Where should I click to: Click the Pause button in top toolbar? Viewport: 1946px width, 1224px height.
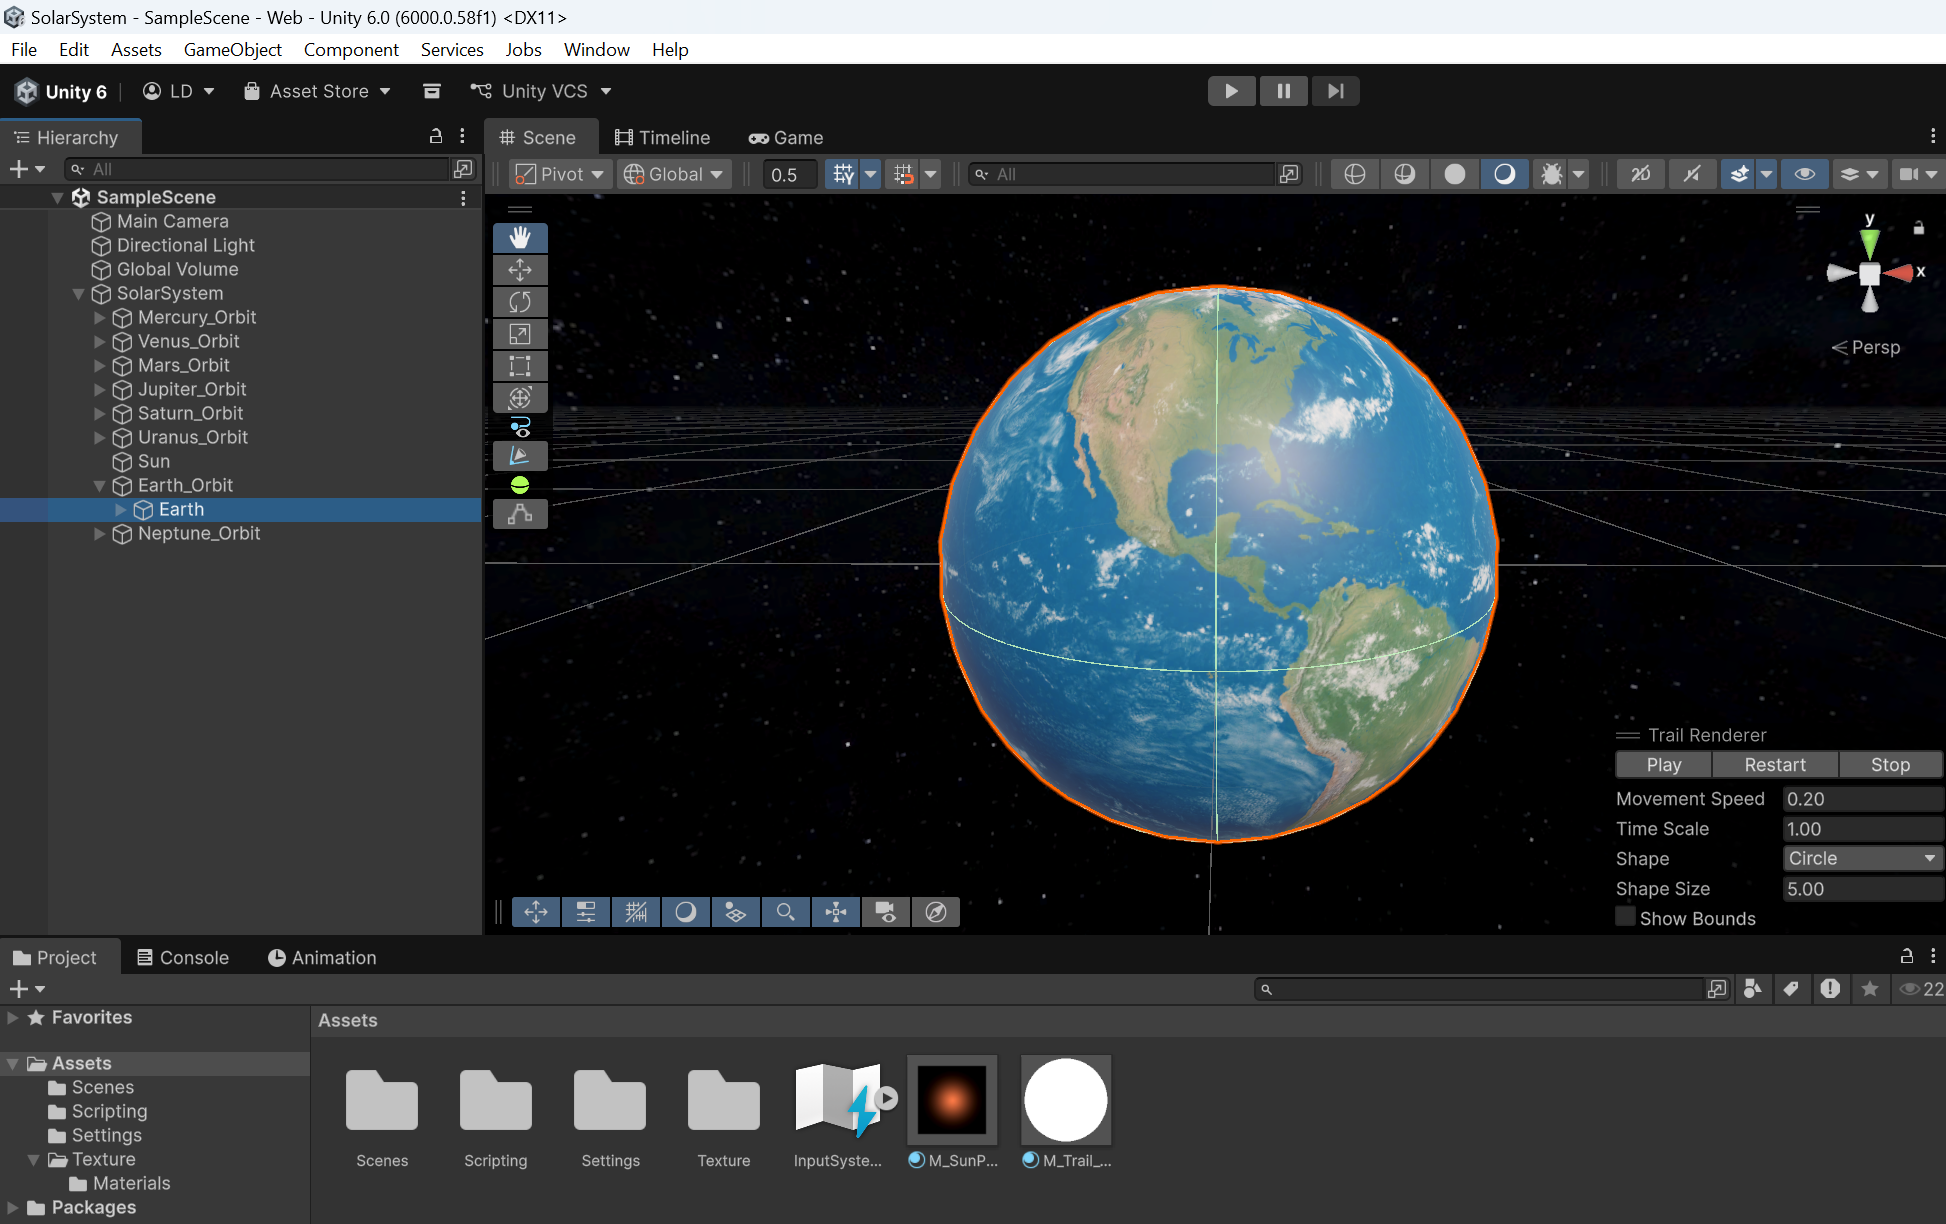coord(1283,91)
